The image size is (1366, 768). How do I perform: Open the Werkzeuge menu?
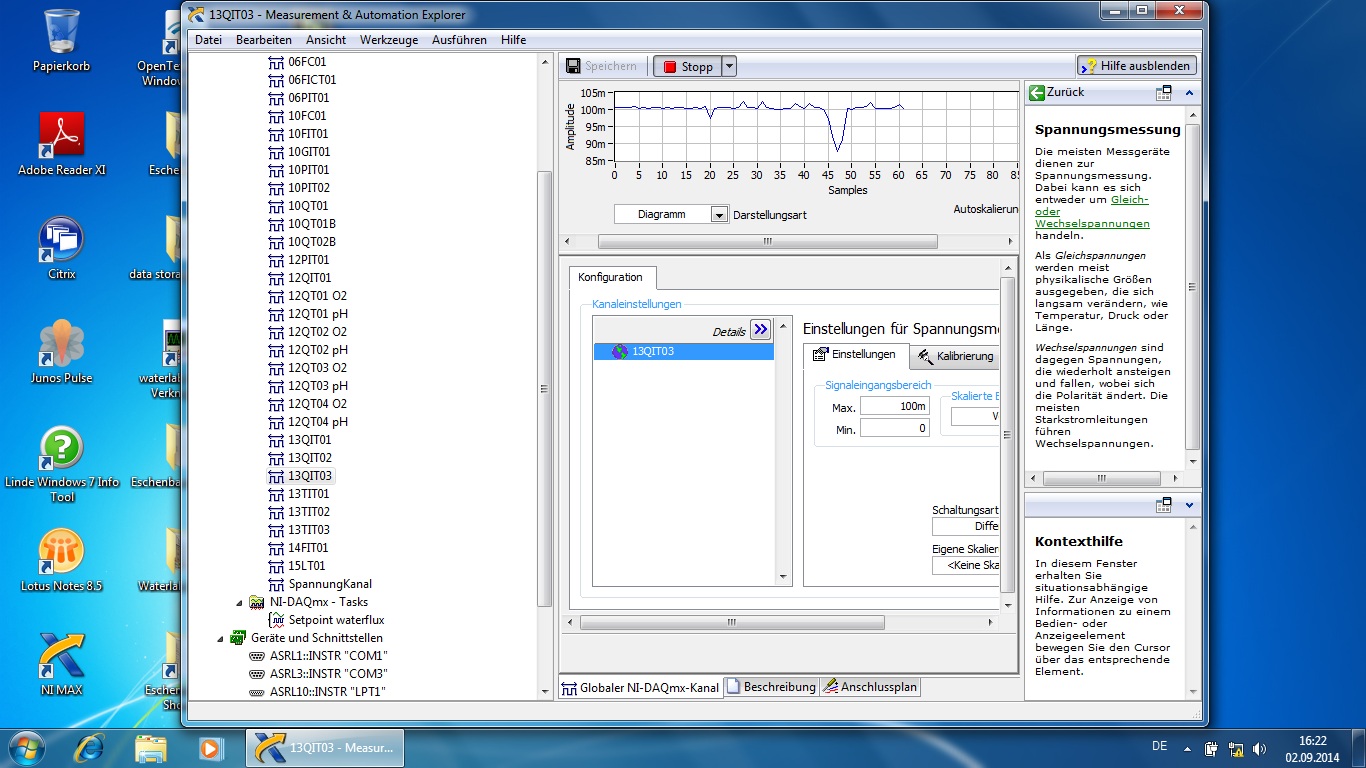(389, 40)
